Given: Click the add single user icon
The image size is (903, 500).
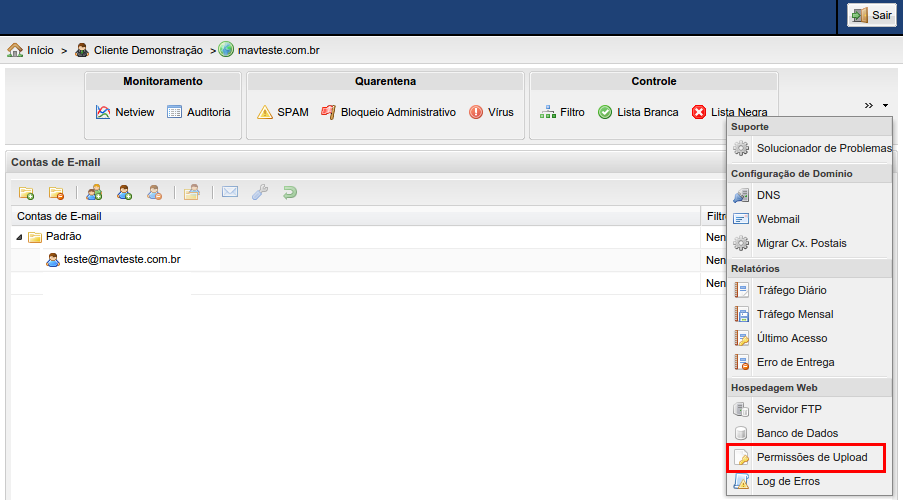Looking at the screenshot, I should (125, 192).
